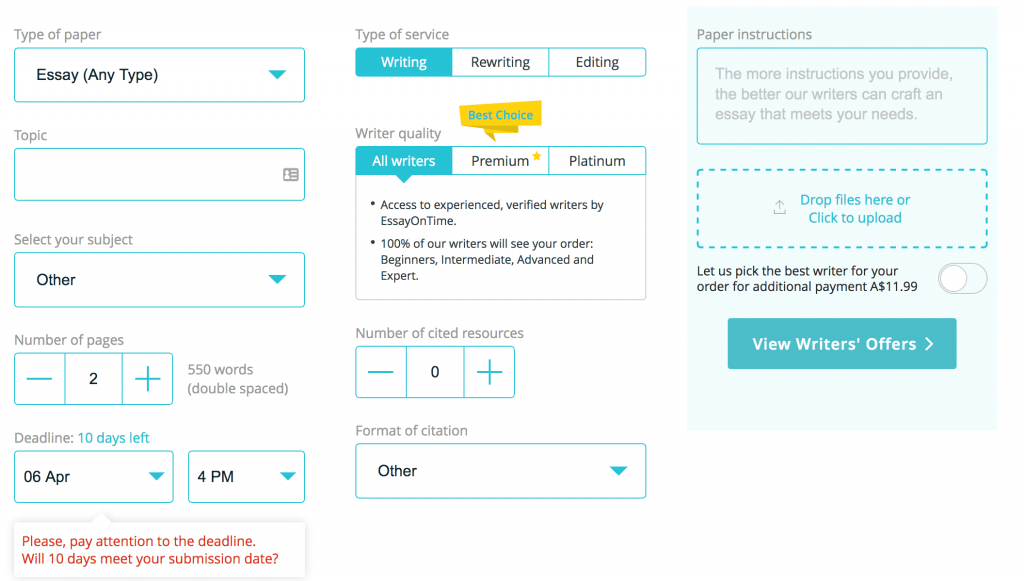Click the Best Choice ribbon badge
Viewport: 1024px width, 581px height.
pos(500,117)
